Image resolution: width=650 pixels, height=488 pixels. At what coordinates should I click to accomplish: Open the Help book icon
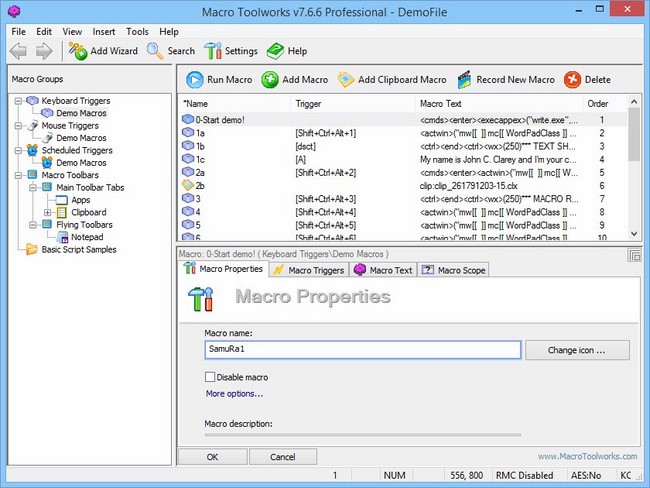pyautogui.click(x=275, y=51)
